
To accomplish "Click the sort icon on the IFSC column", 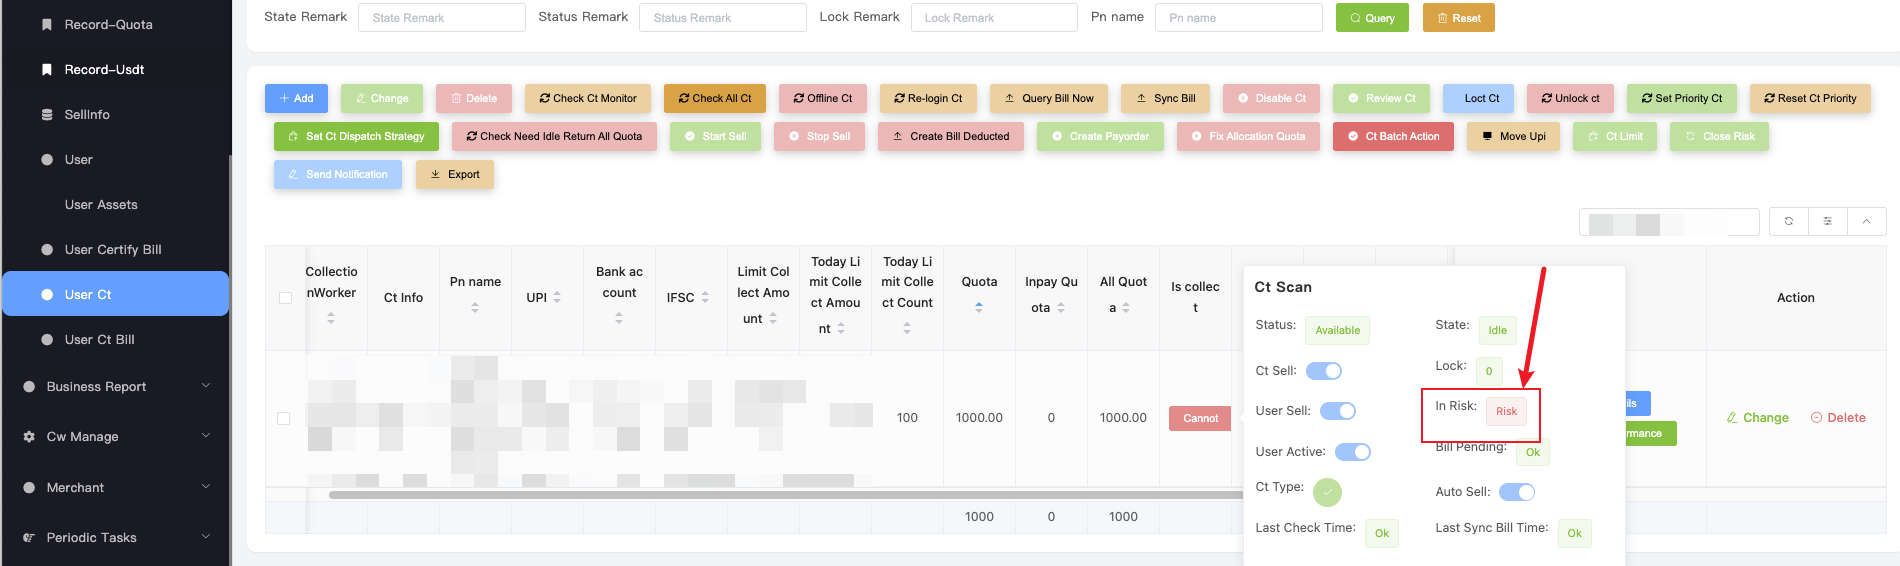I will [x=705, y=298].
